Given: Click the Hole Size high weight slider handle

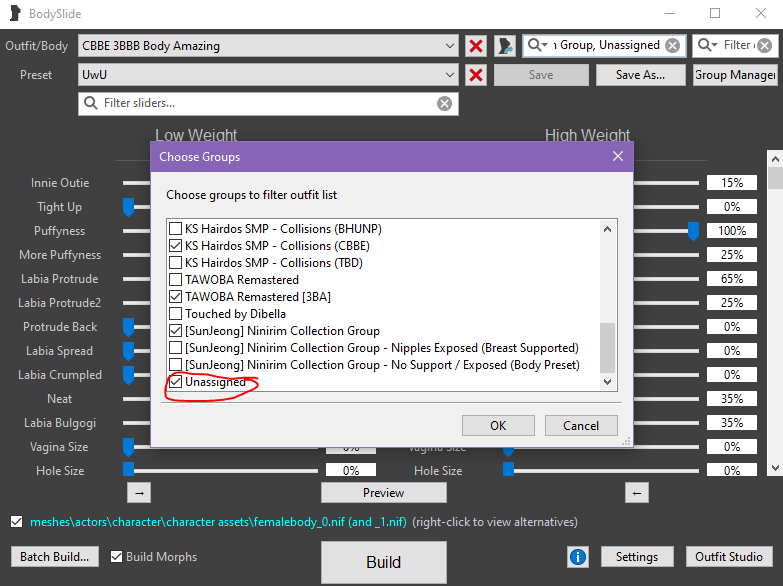Looking at the screenshot, I should 508,469.
